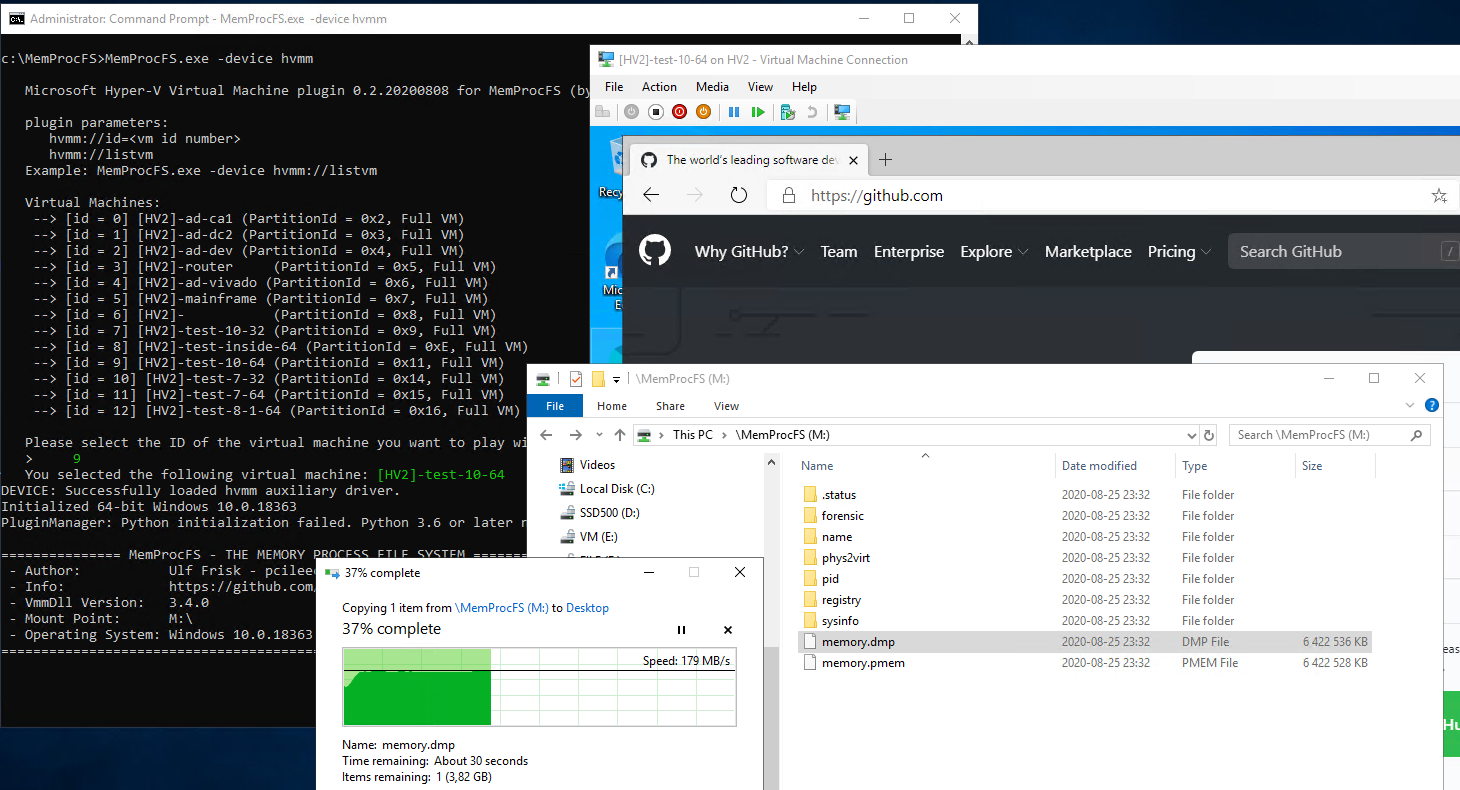1460x790 pixels.
Task: Click the Explorer help question mark icon
Action: (1431, 405)
